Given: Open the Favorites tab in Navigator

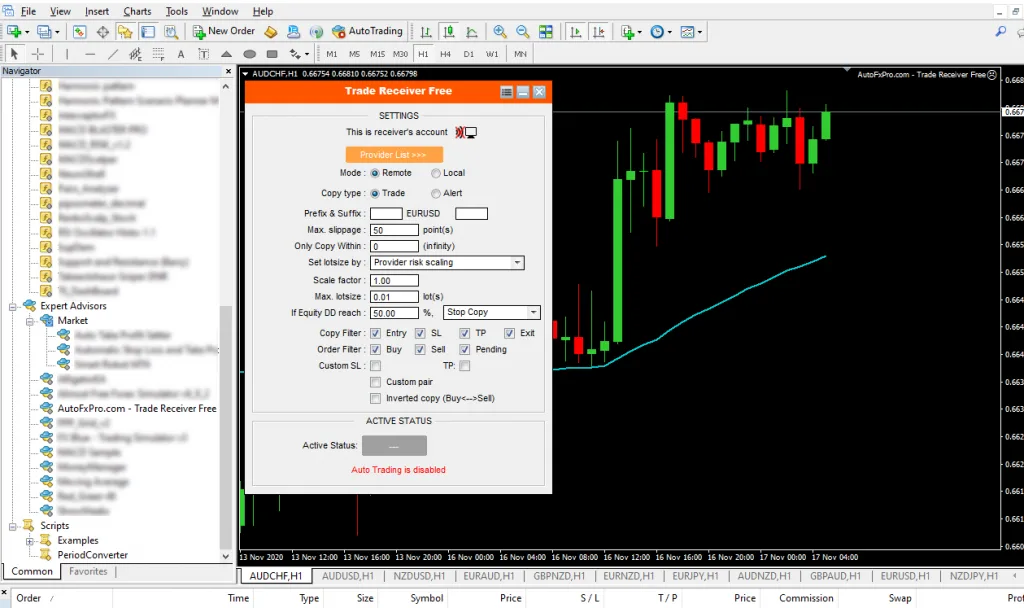Looking at the screenshot, I should point(88,571).
